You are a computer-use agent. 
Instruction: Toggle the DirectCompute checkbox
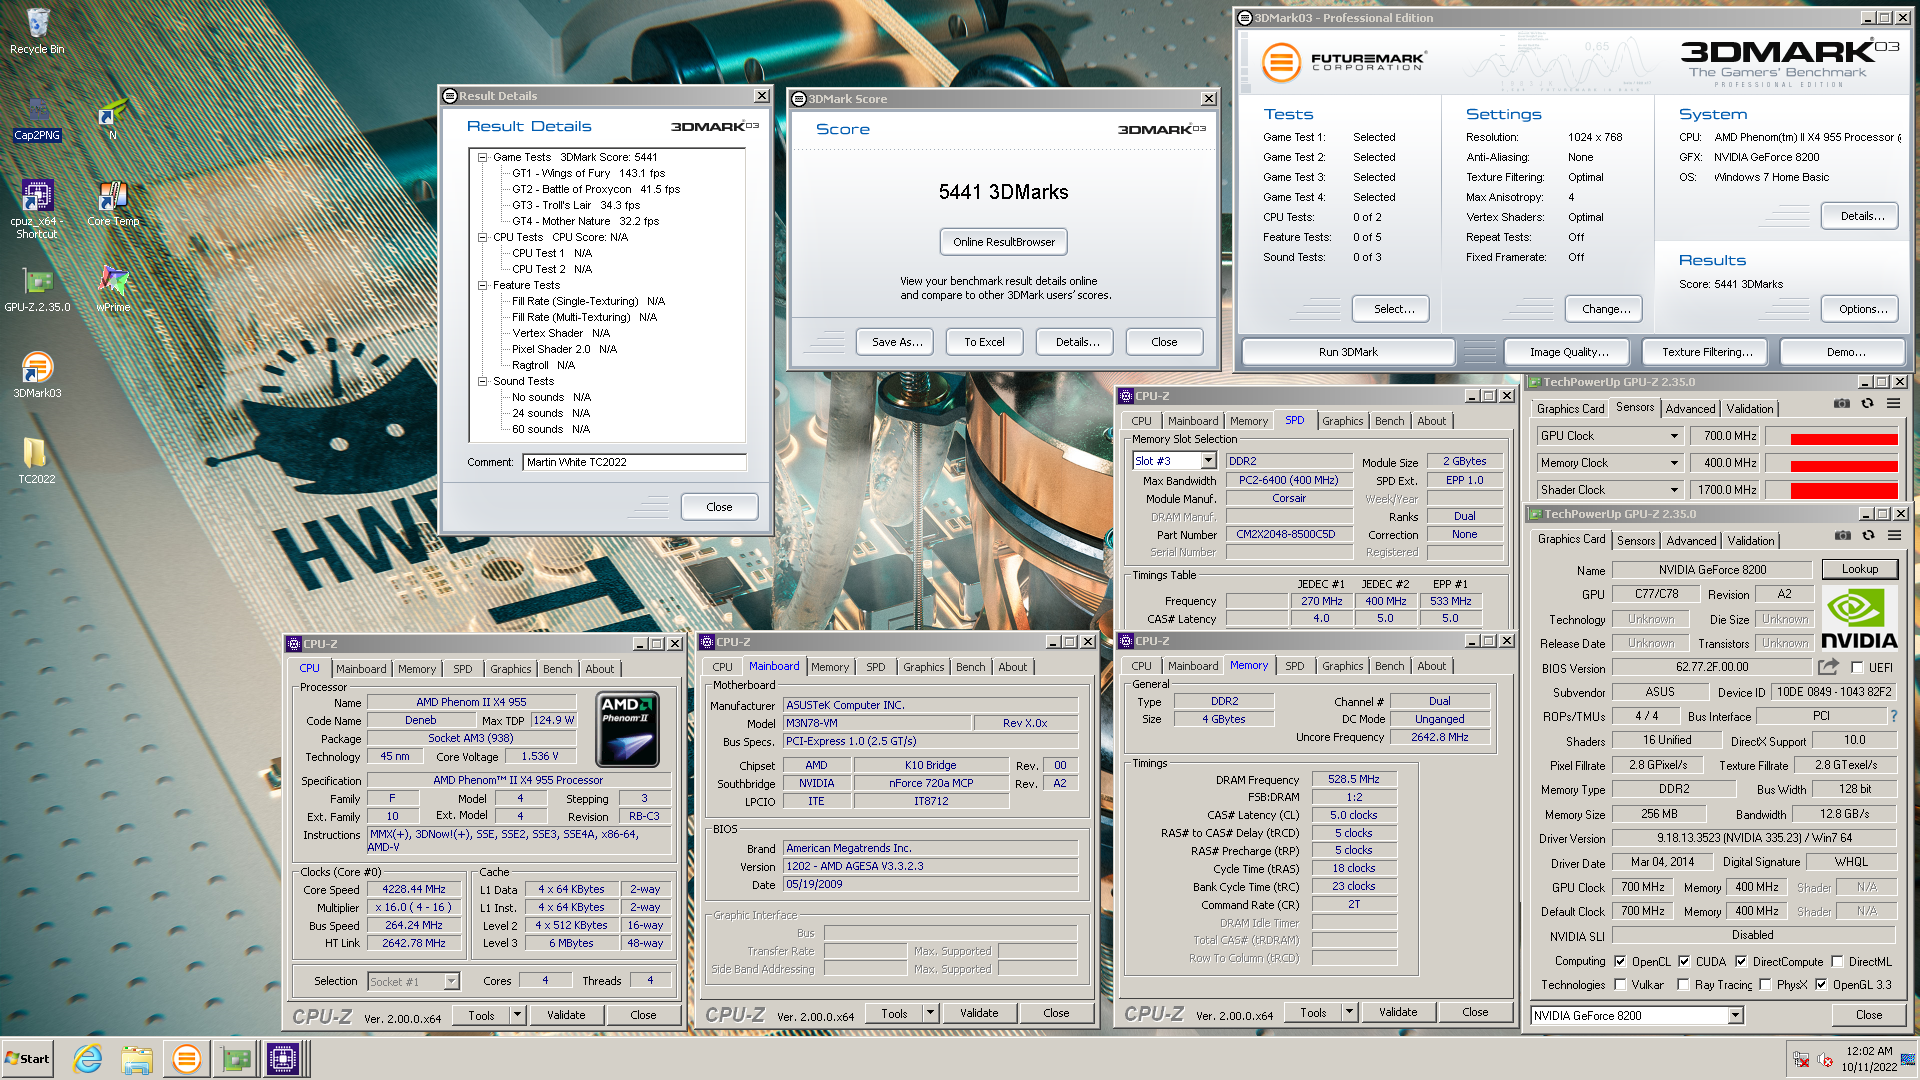coord(1741,961)
